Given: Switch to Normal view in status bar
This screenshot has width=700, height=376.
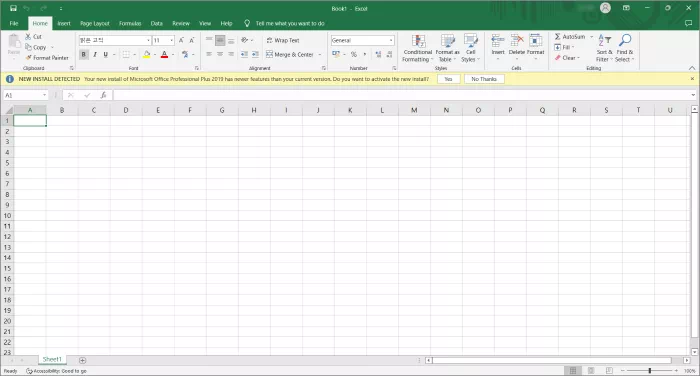Looking at the screenshot, I should pyautogui.click(x=573, y=371).
